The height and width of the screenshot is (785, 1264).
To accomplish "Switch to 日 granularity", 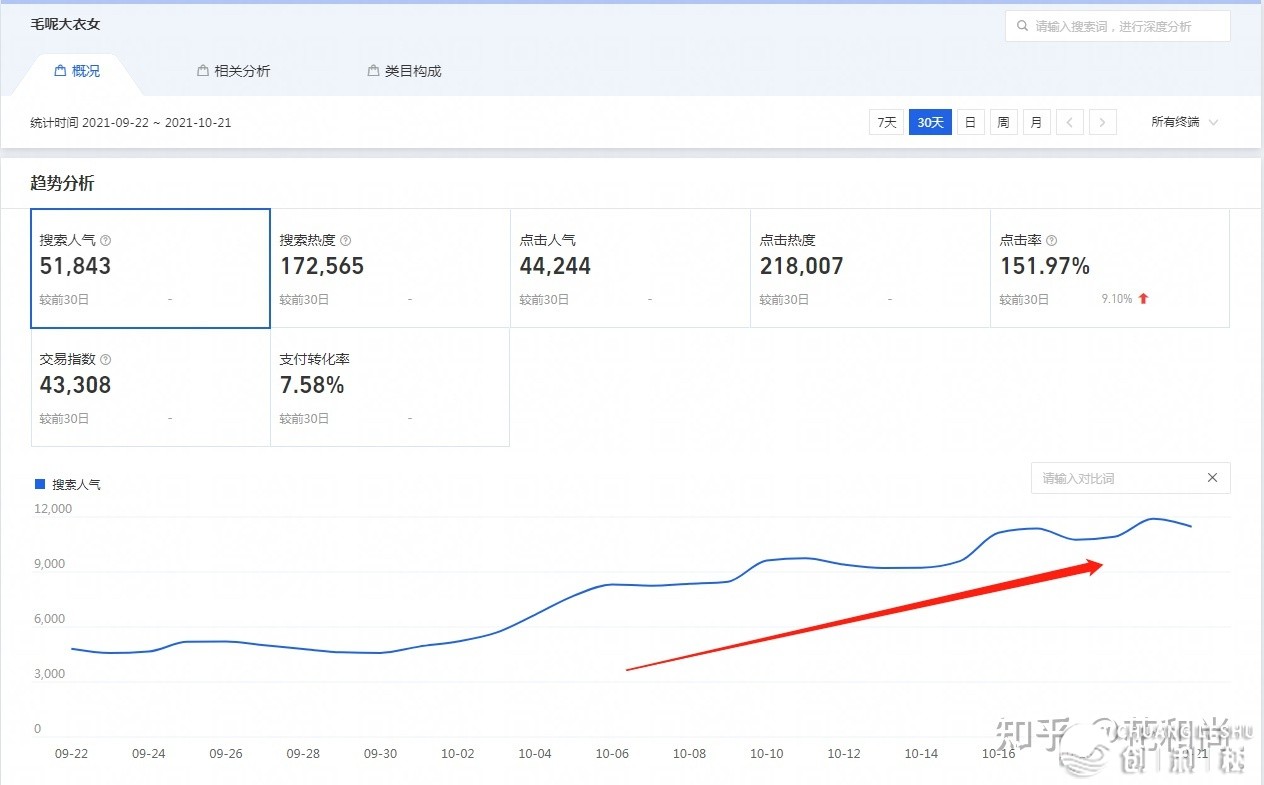I will pyautogui.click(x=970, y=123).
